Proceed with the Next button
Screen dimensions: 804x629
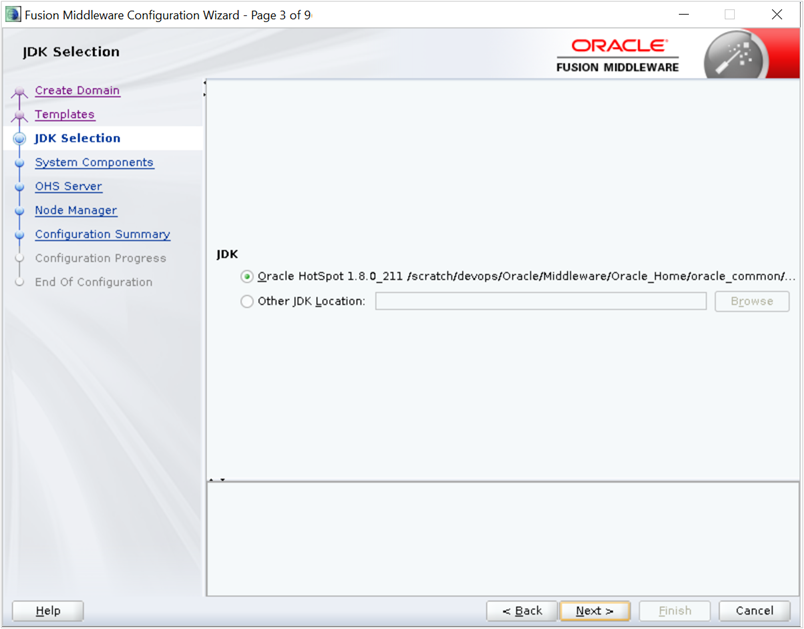click(595, 611)
